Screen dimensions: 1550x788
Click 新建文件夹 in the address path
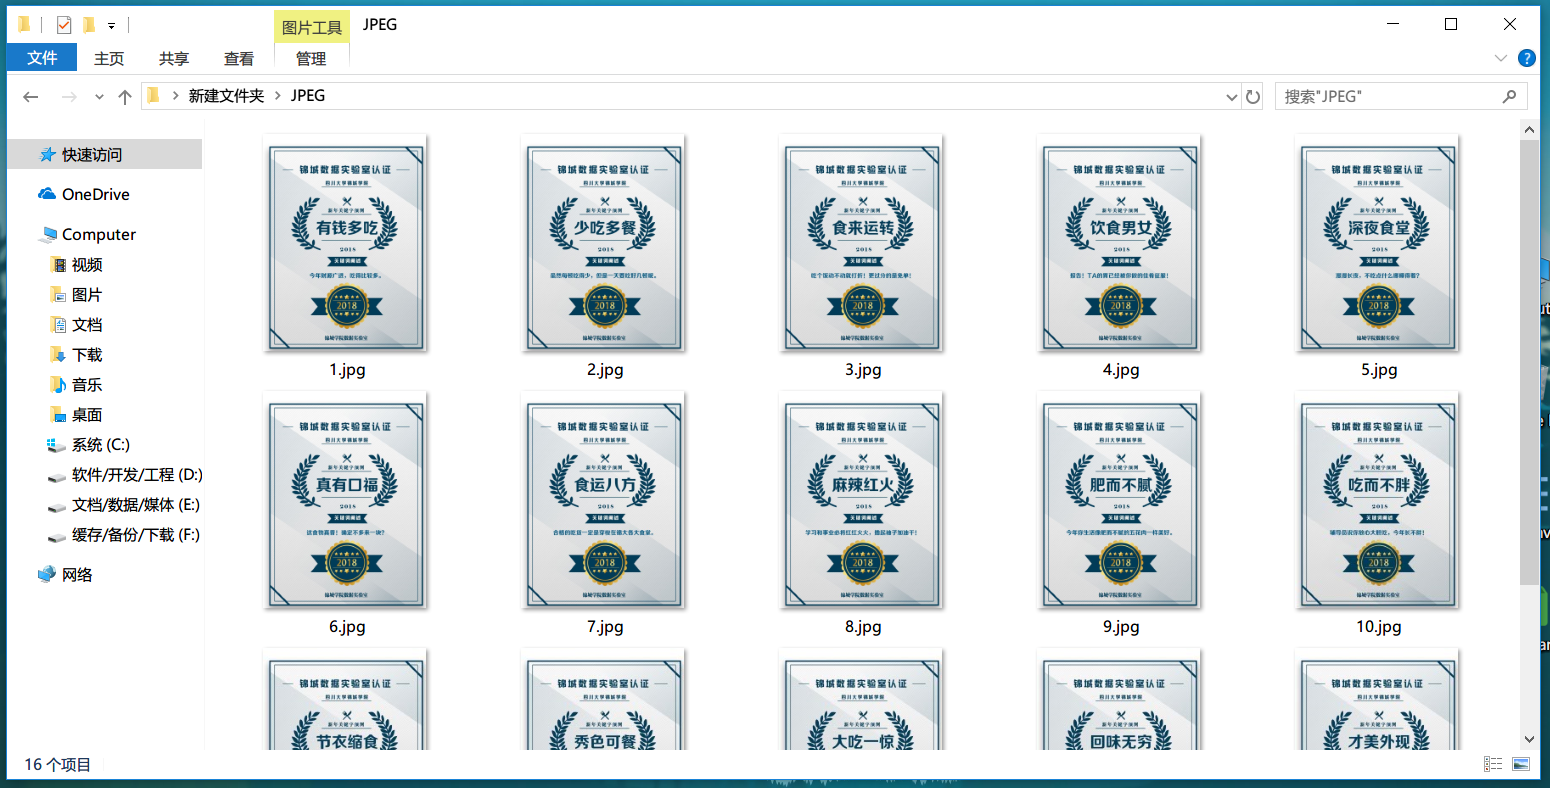(227, 96)
